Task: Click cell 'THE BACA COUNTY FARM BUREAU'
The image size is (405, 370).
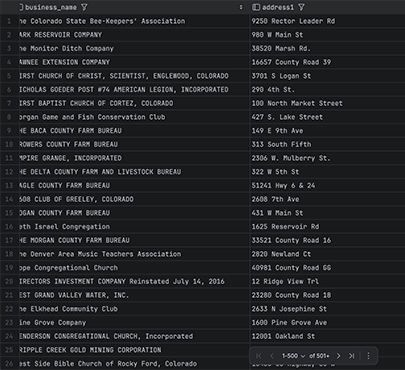Action: coord(134,131)
